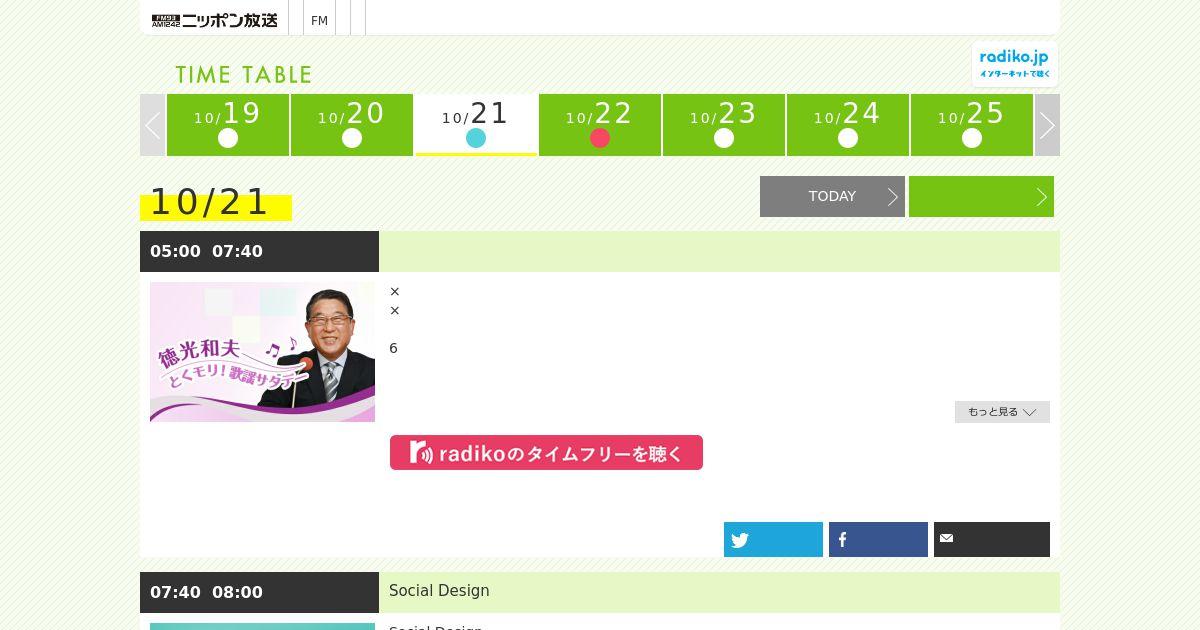
Task: Go to next week of dates
Action: click(x=1047, y=125)
